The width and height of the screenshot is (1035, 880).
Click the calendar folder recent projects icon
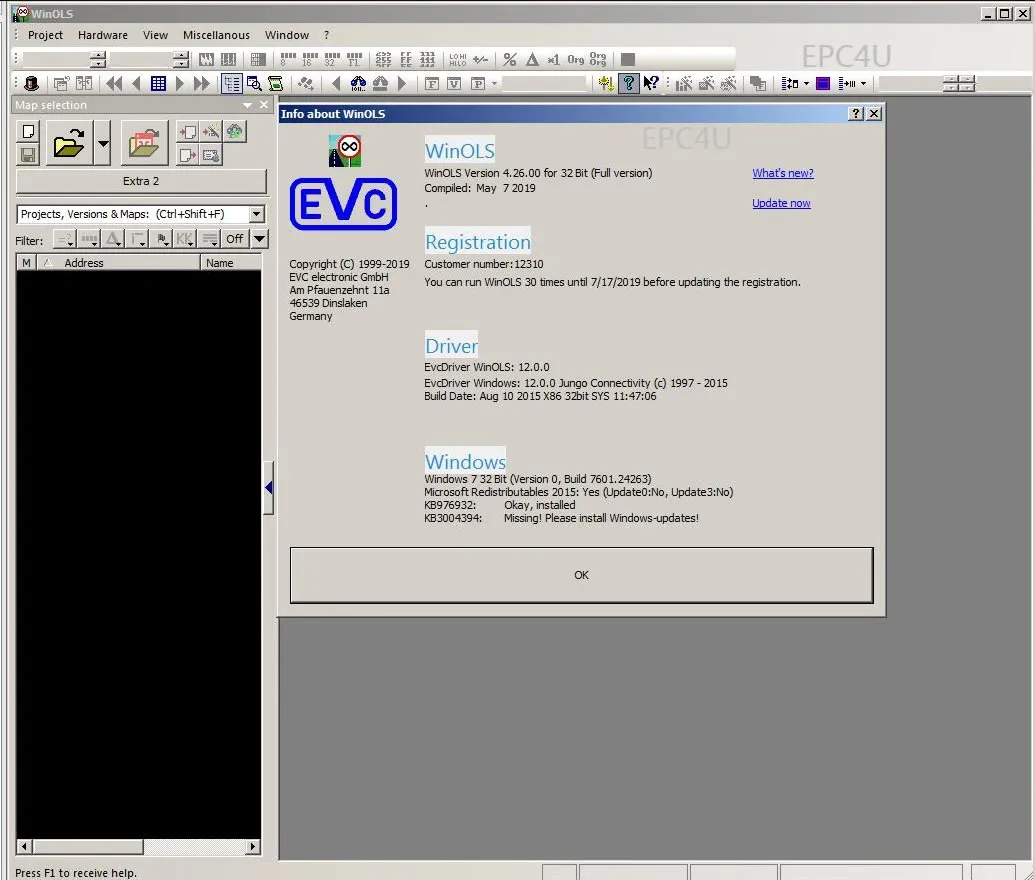145,143
